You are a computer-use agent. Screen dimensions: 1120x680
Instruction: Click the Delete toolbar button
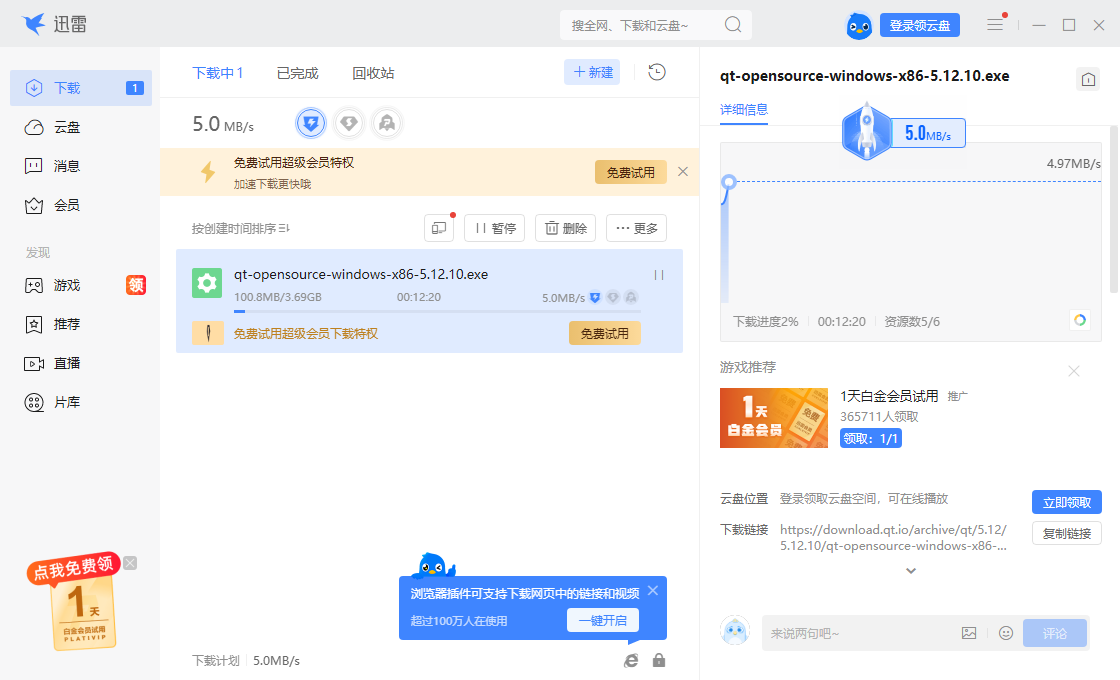565,228
